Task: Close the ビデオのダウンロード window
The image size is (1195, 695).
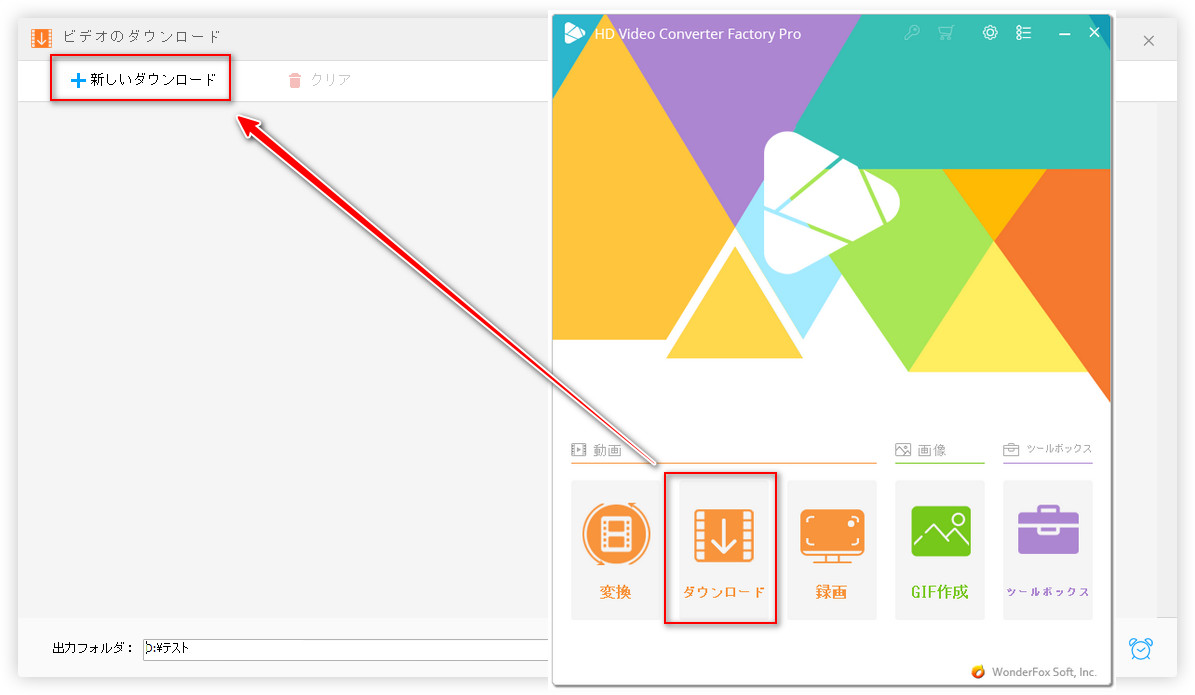Action: coord(1149,41)
